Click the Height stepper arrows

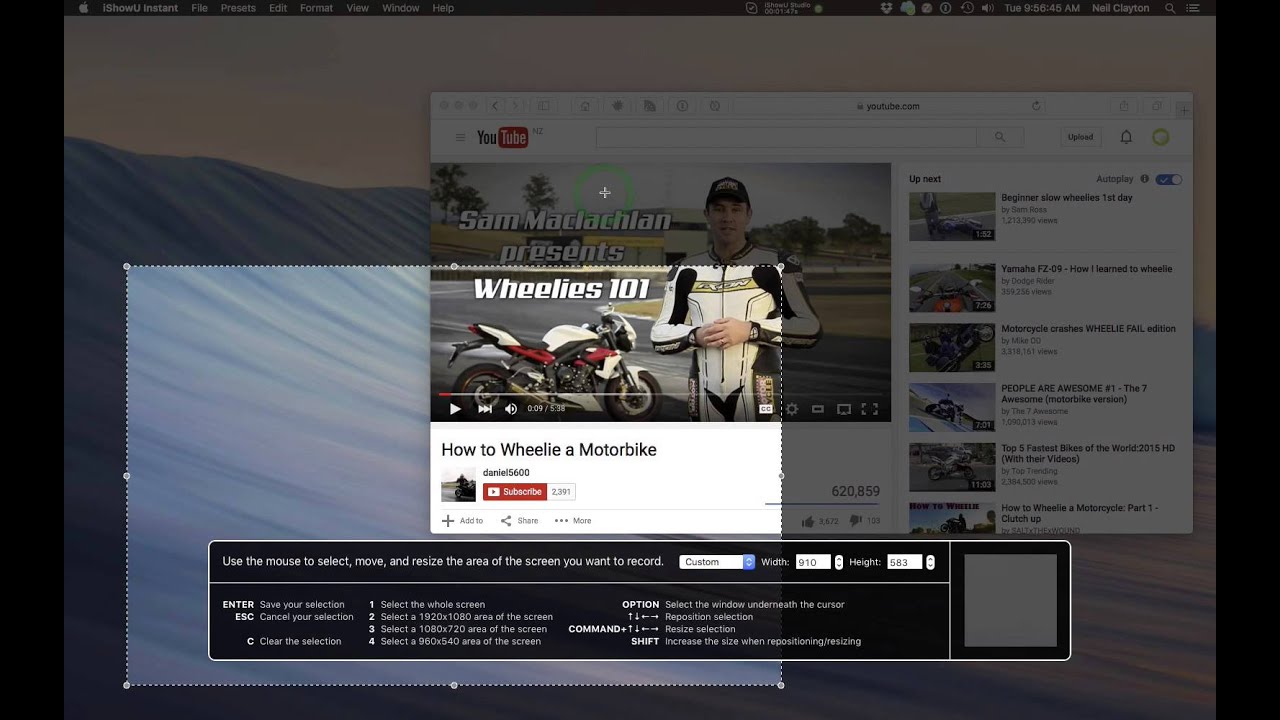[x=930, y=562]
